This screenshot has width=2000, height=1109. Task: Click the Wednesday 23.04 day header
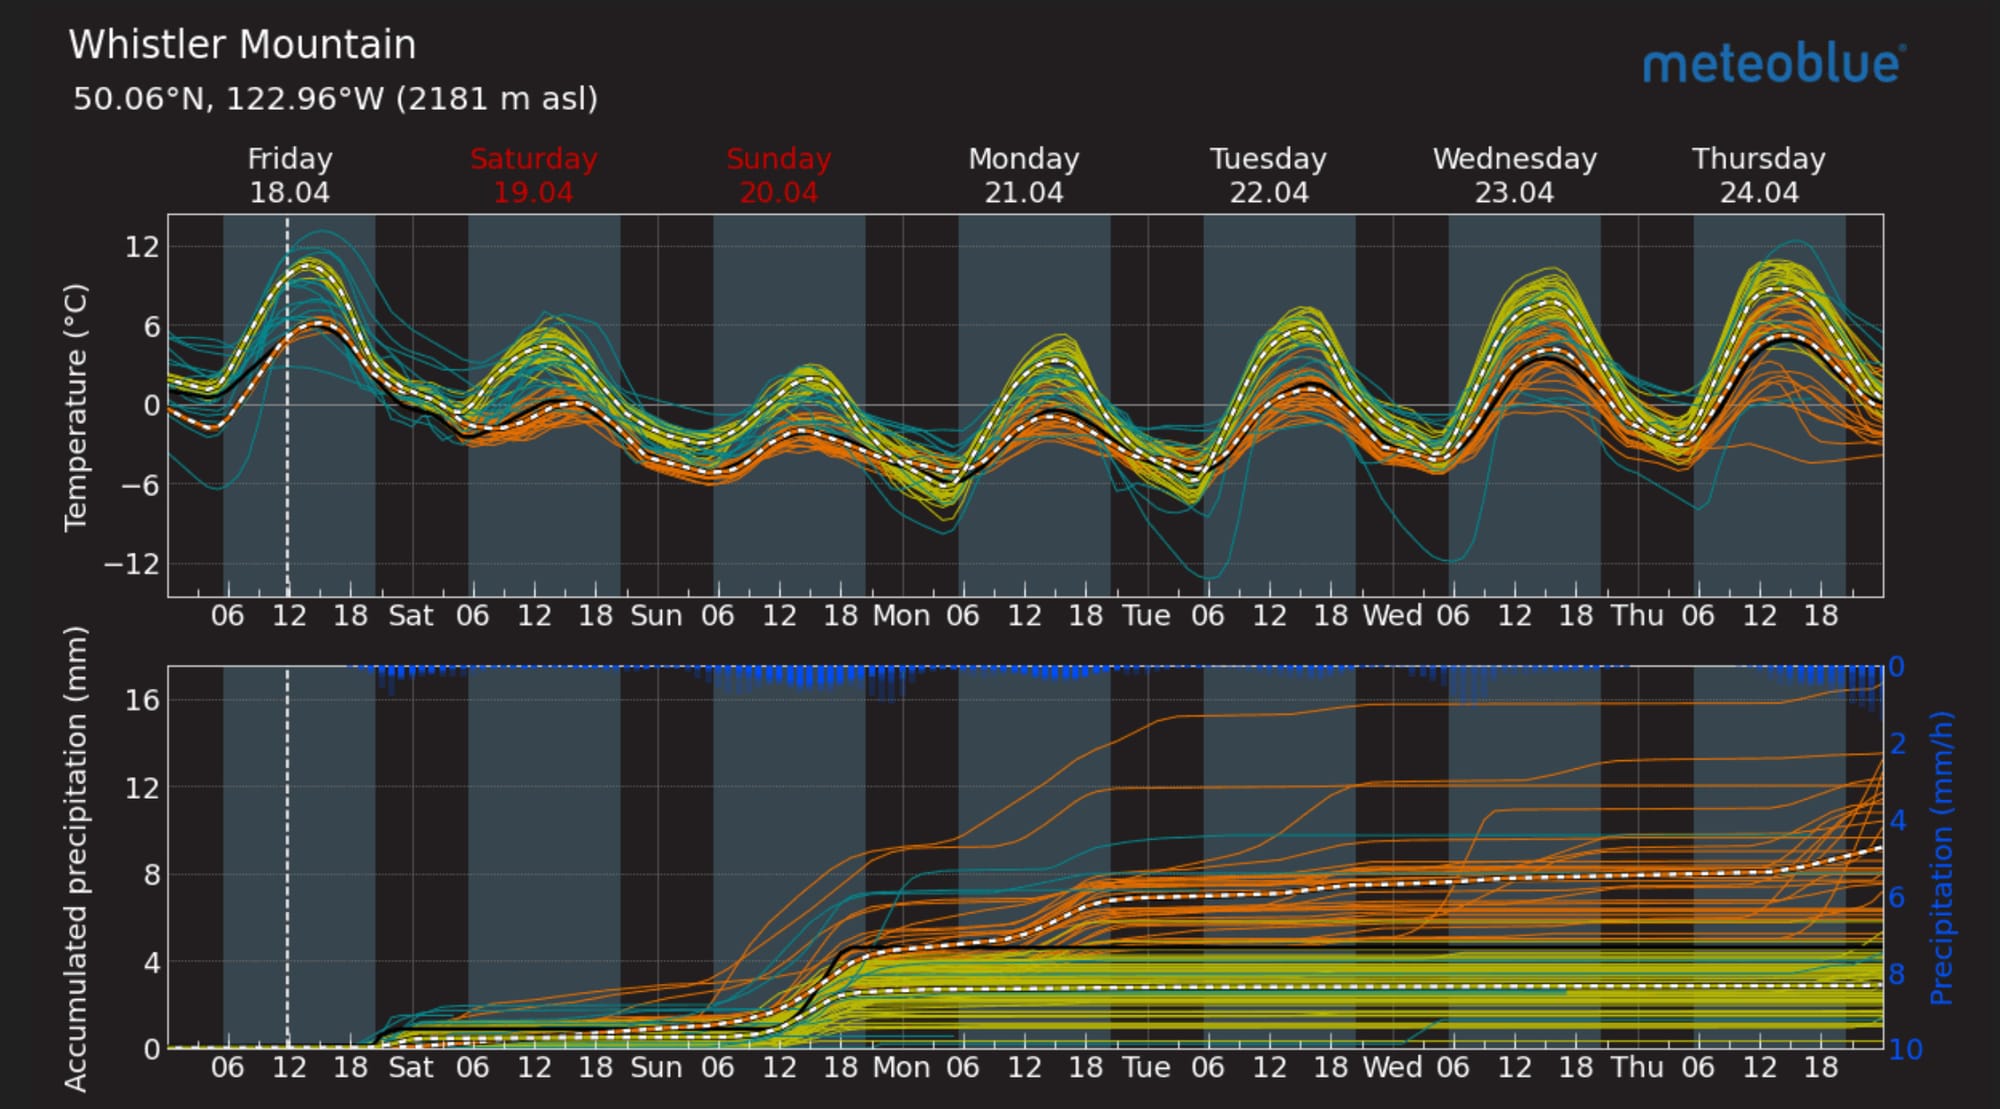pos(1514,175)
